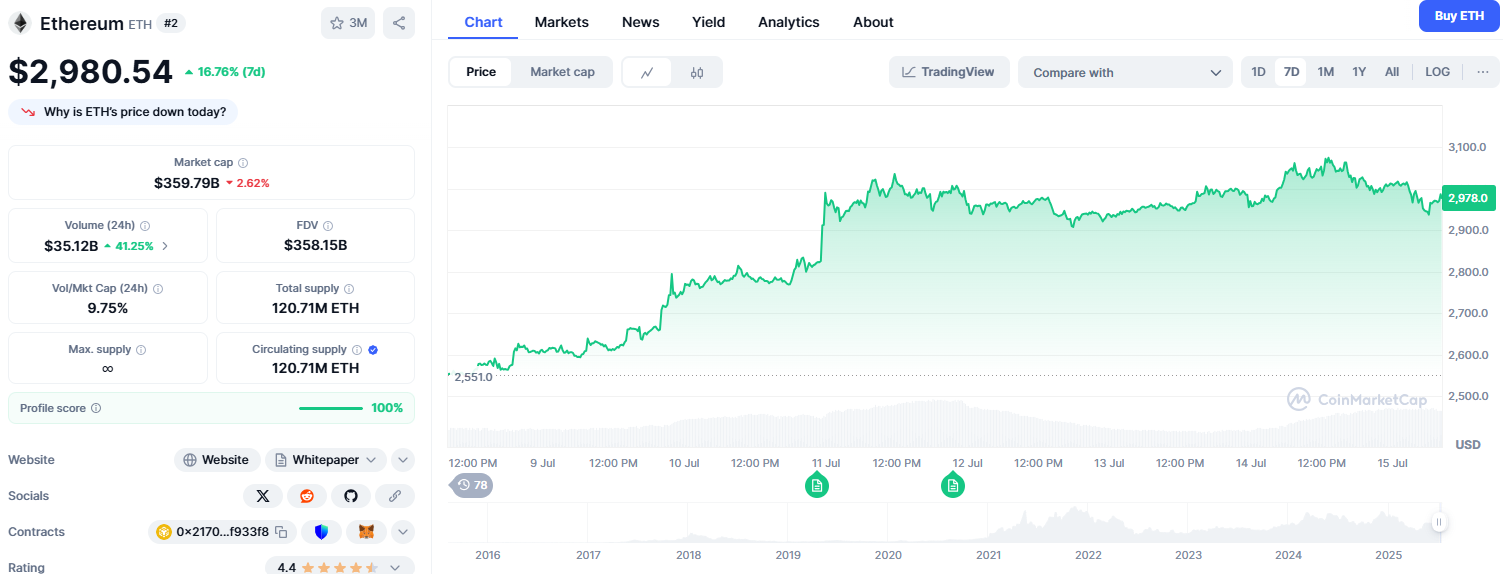Toggle LOG scale on chart
Image resolution: width=1503 pixels, height=574 pixels.
click(x=1438, y=72)
